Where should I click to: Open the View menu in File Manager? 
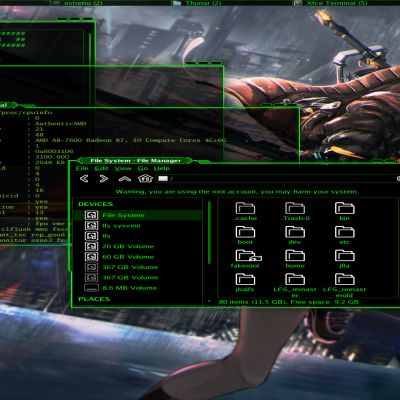[123, 168]
